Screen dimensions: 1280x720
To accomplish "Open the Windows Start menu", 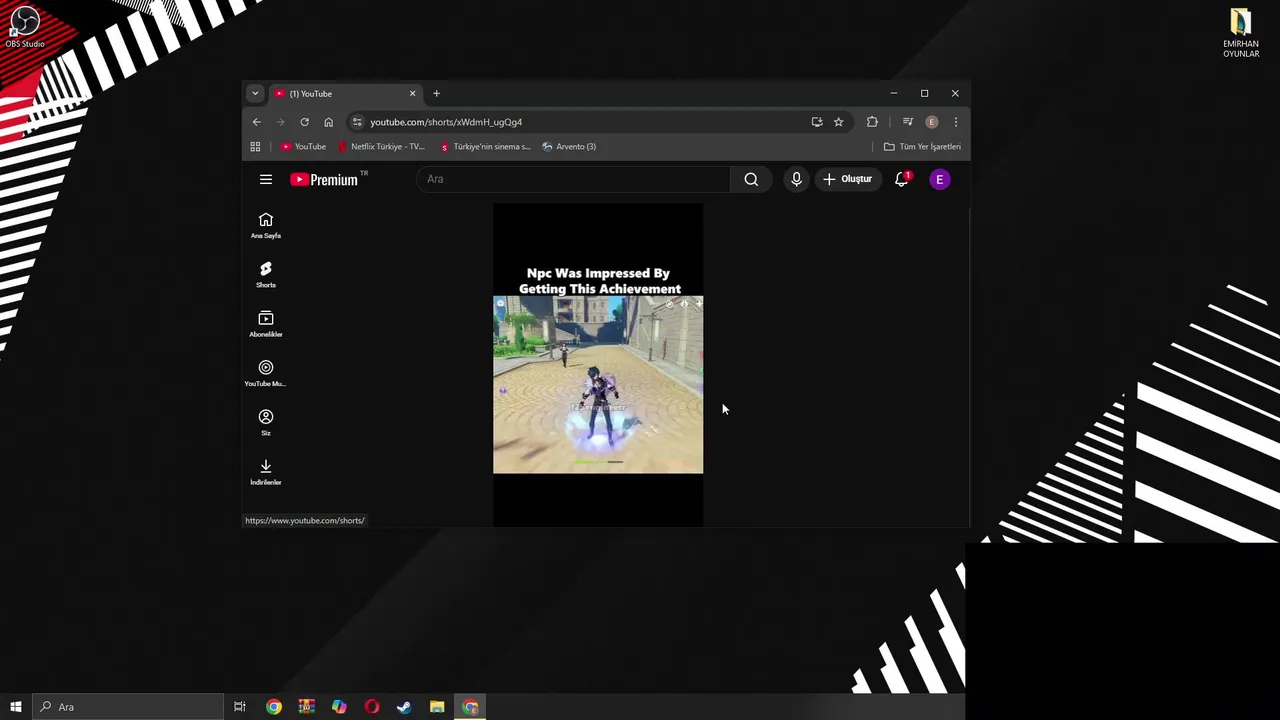I will click(16, 707).
